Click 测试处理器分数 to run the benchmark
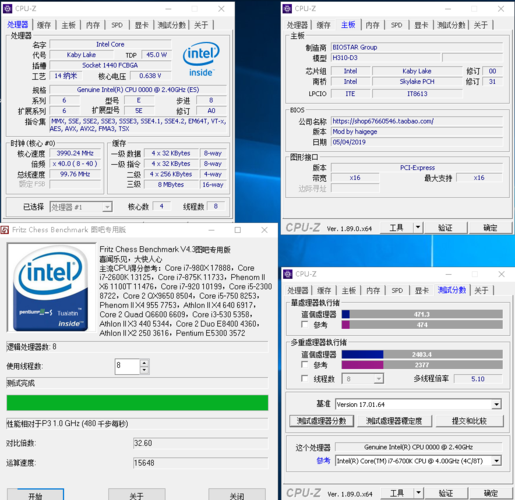Viewport: 515px width, 500px height. tap(322, 421)
